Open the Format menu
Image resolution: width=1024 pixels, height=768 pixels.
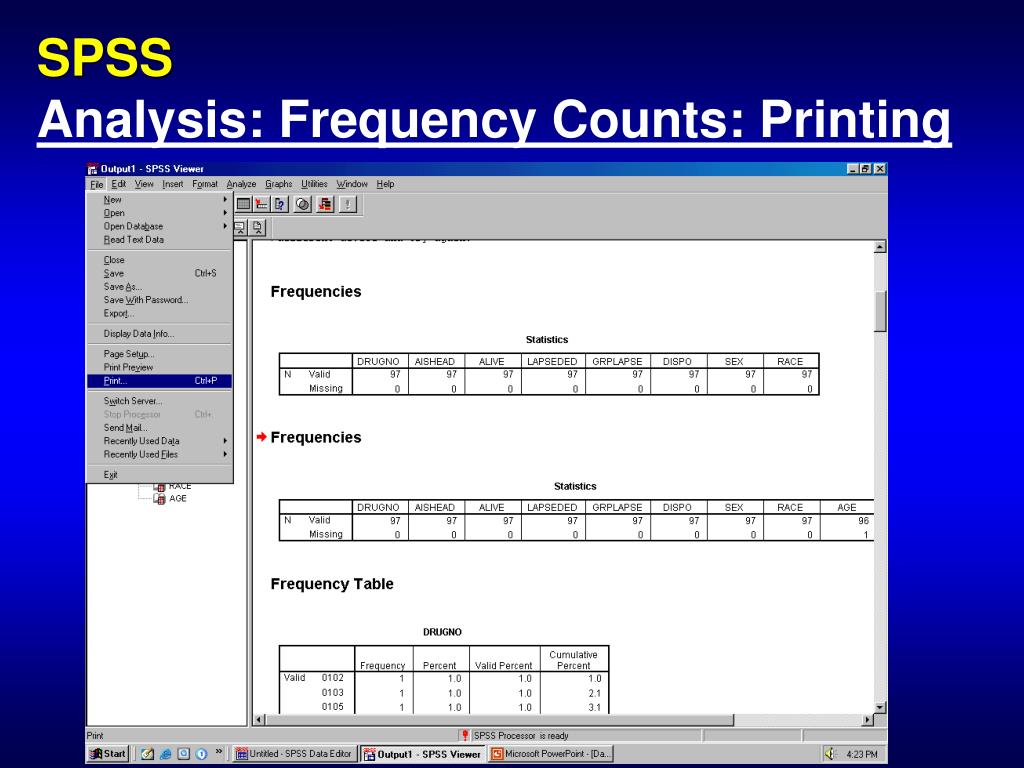[205, 184]
